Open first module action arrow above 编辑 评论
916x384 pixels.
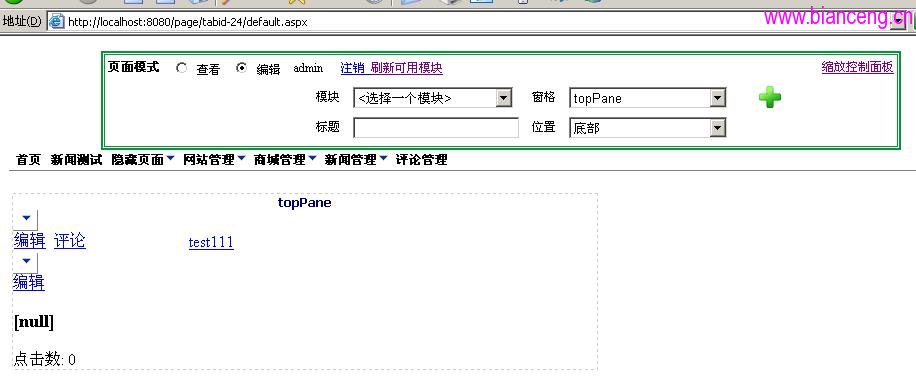tap(26, 219)
